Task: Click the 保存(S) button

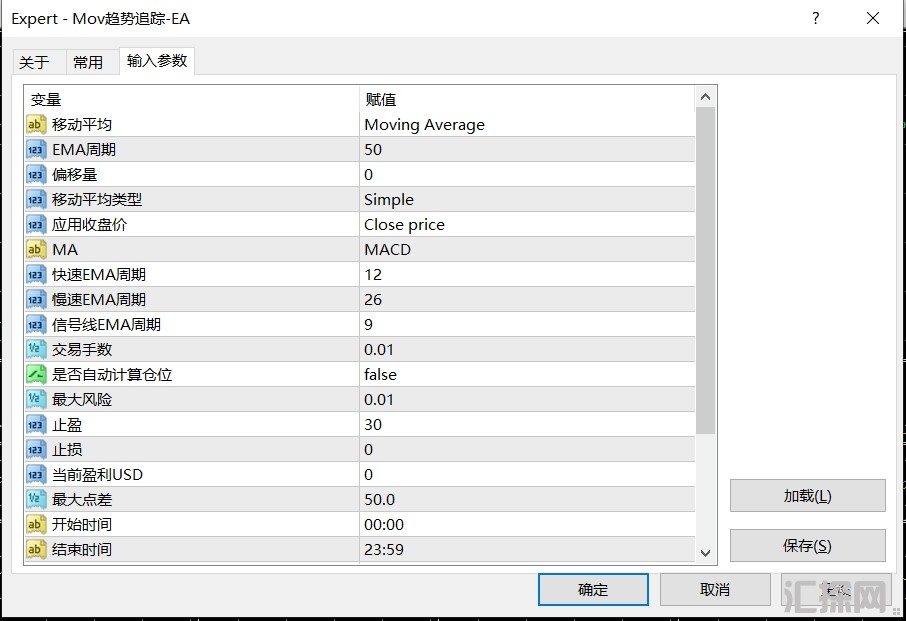Action: coord(807,546)
